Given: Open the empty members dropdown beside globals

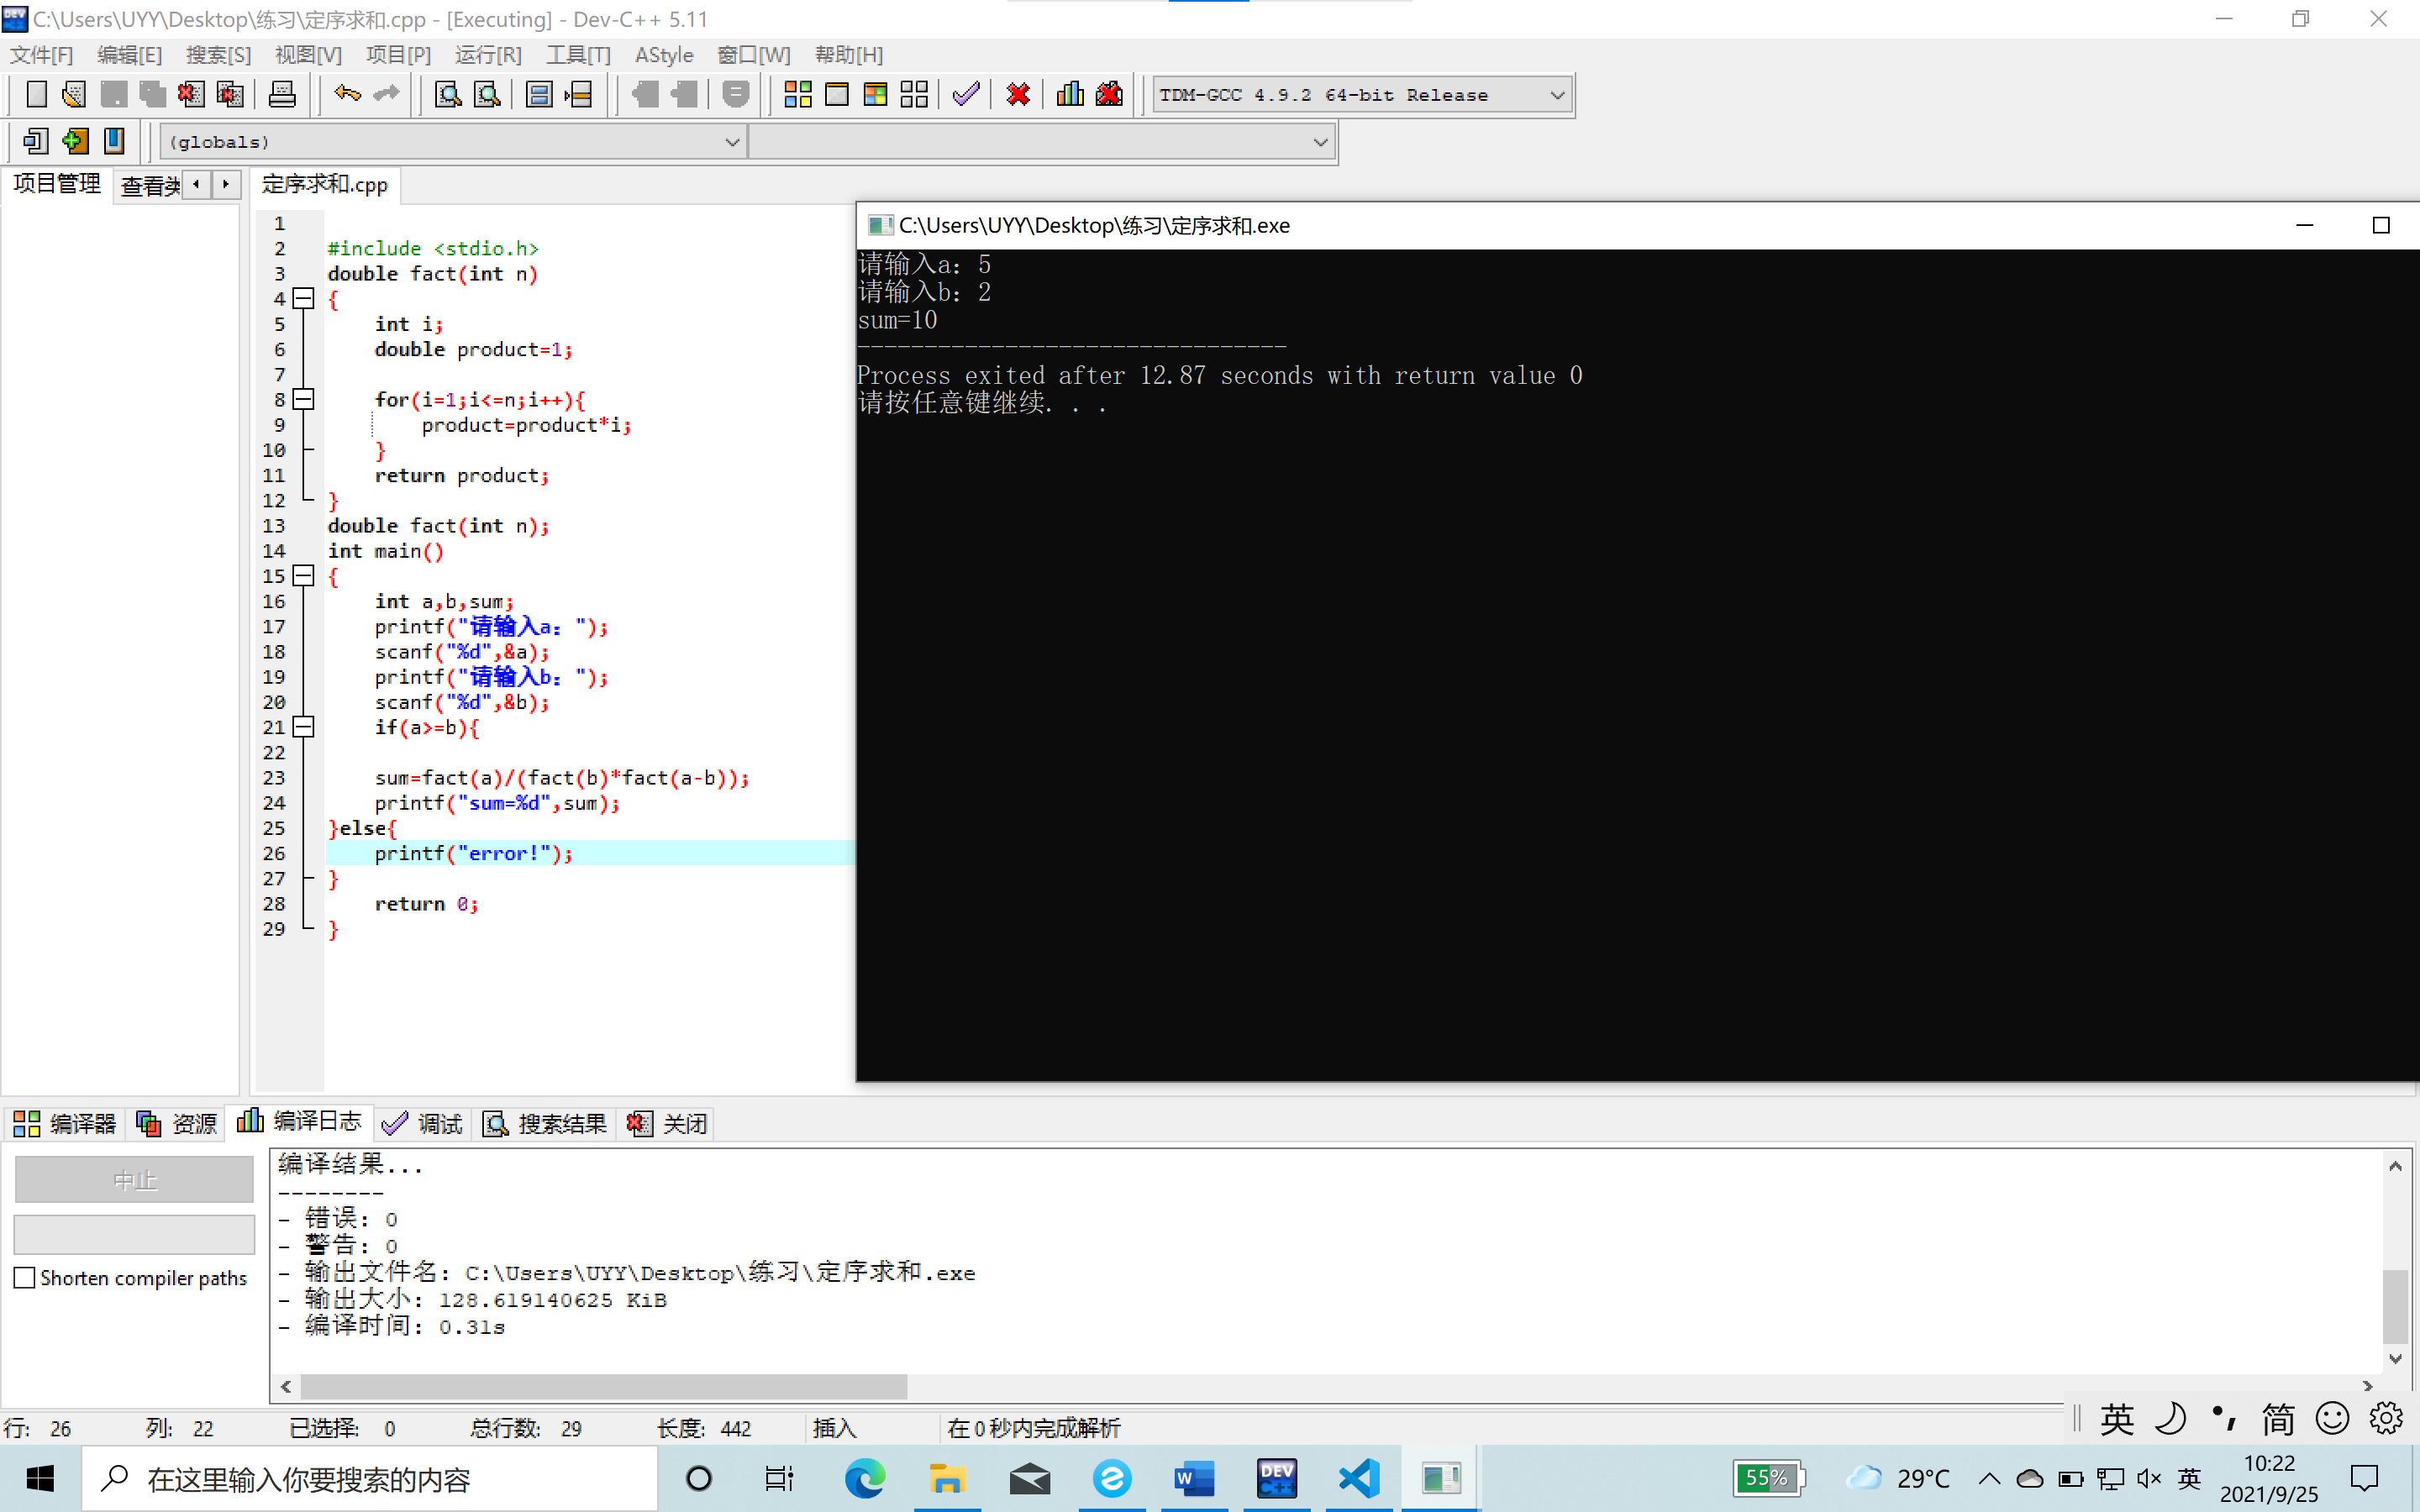Looking at the screenshot, I should (1319, 142).
